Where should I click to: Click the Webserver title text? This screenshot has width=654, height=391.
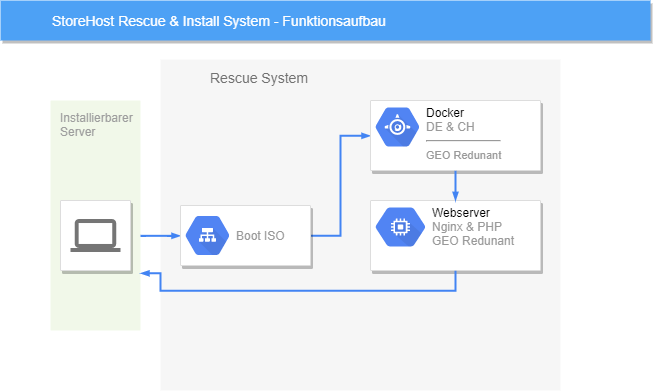click(460, 213)
